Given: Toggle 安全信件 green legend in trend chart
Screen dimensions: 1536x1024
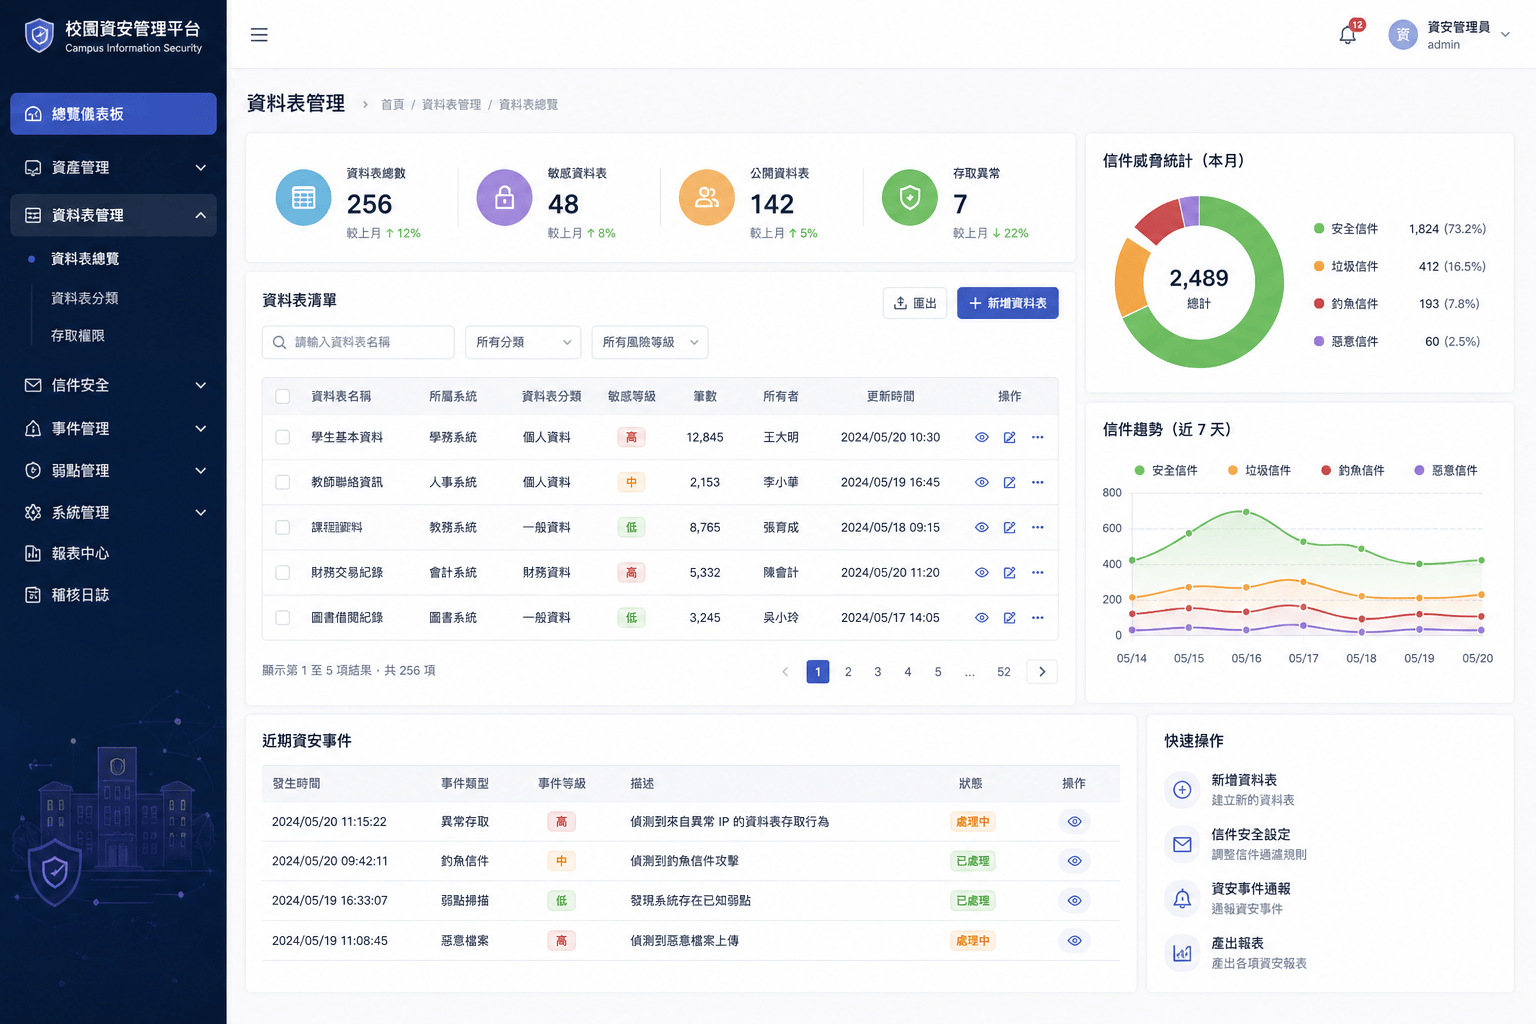Looking at the screenshot, I should pyautogui.click(x=1166, y=470).
